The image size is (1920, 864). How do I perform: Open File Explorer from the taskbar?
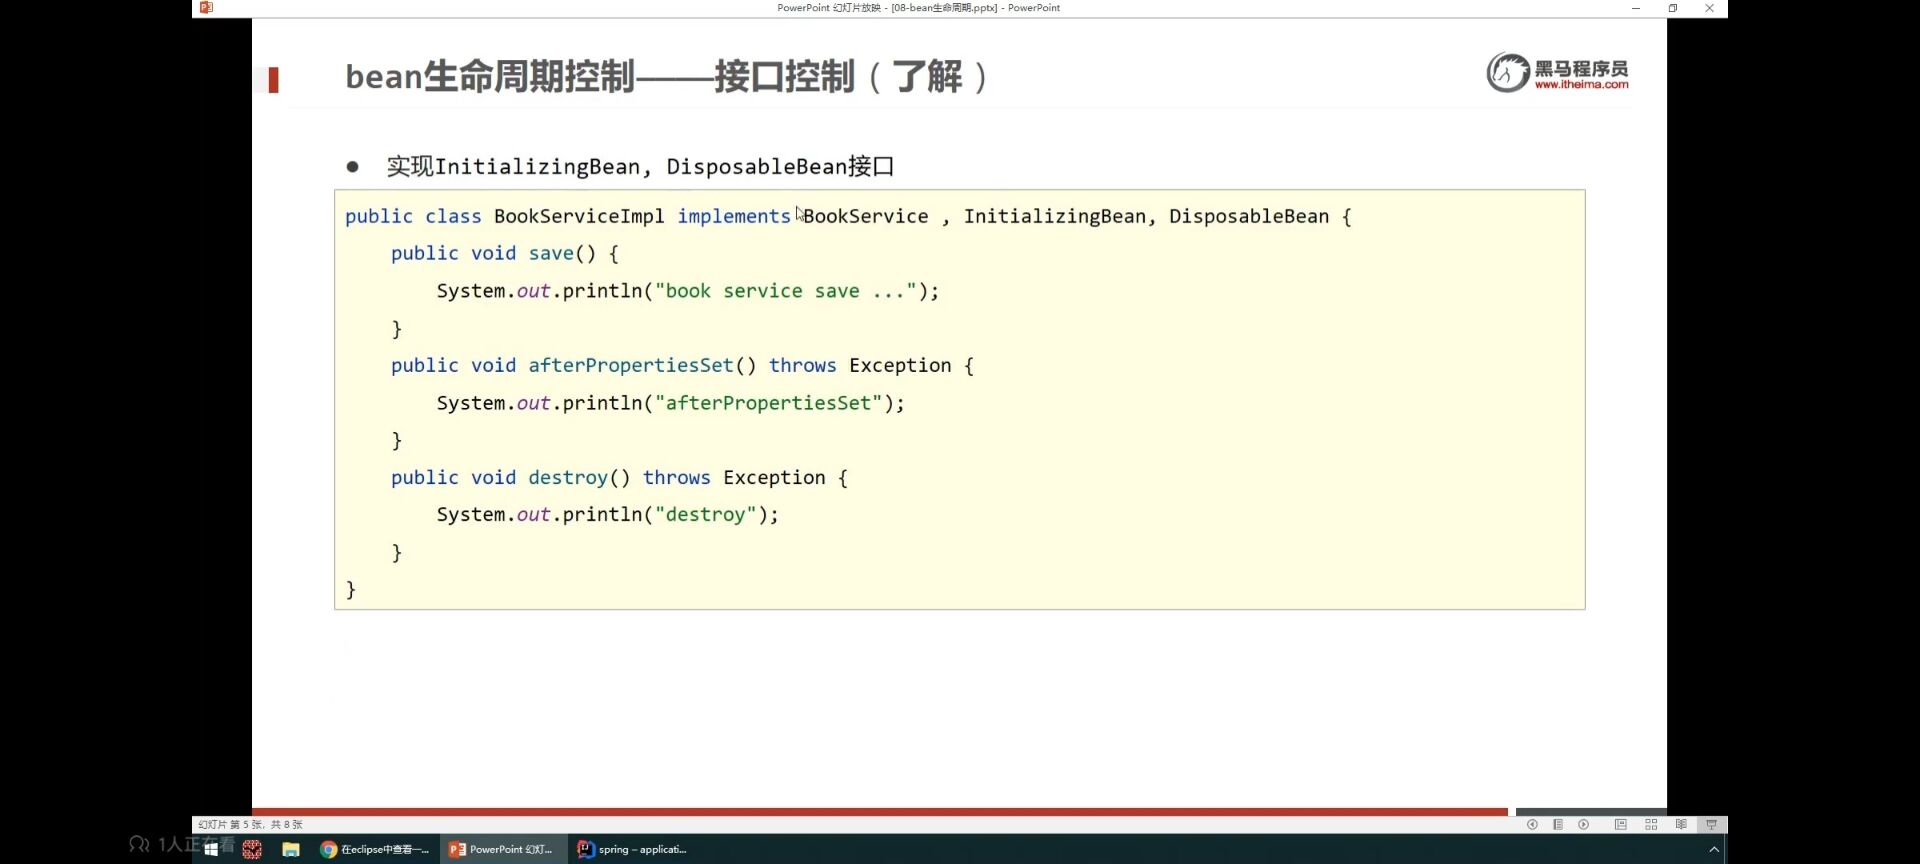pyautogui.click(x=291, y=849)
